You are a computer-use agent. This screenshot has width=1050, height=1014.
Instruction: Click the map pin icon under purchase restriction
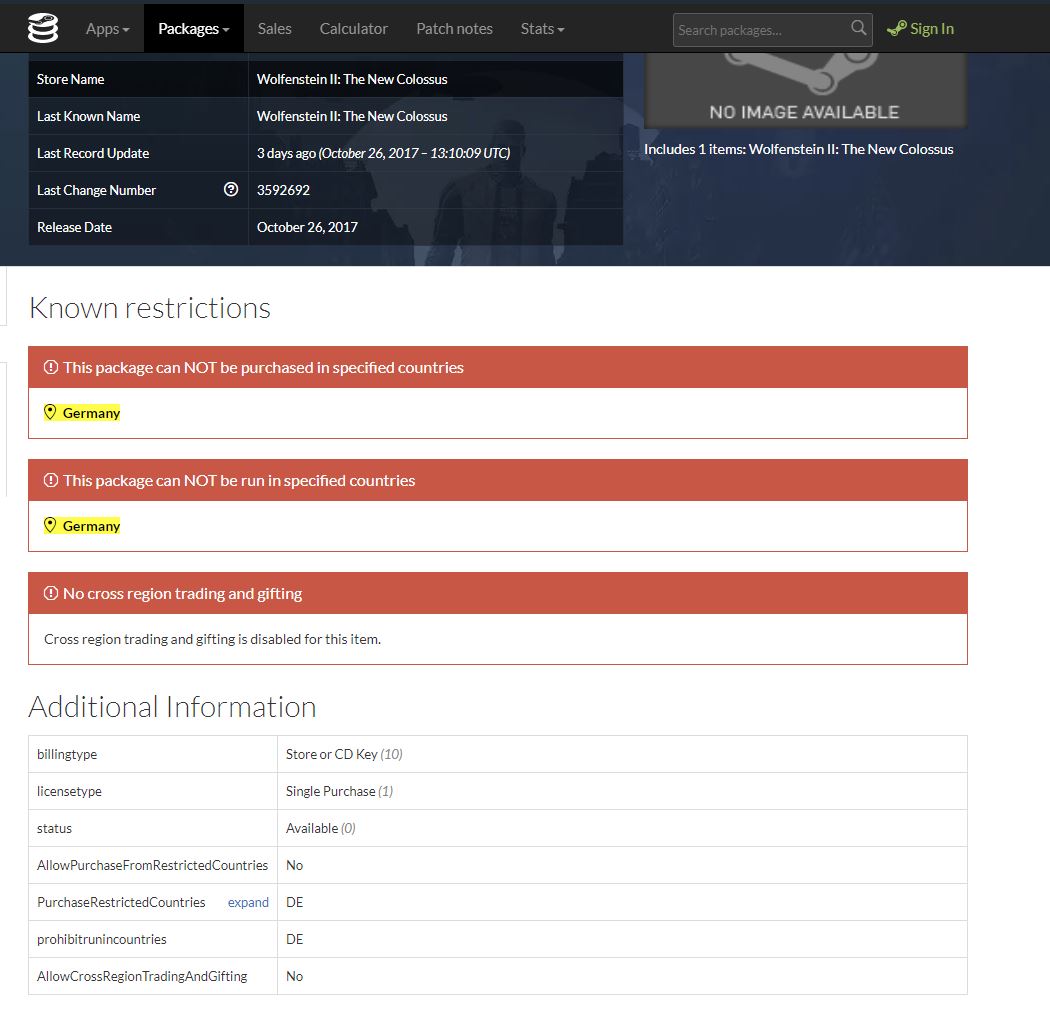(x=50, y=412)
